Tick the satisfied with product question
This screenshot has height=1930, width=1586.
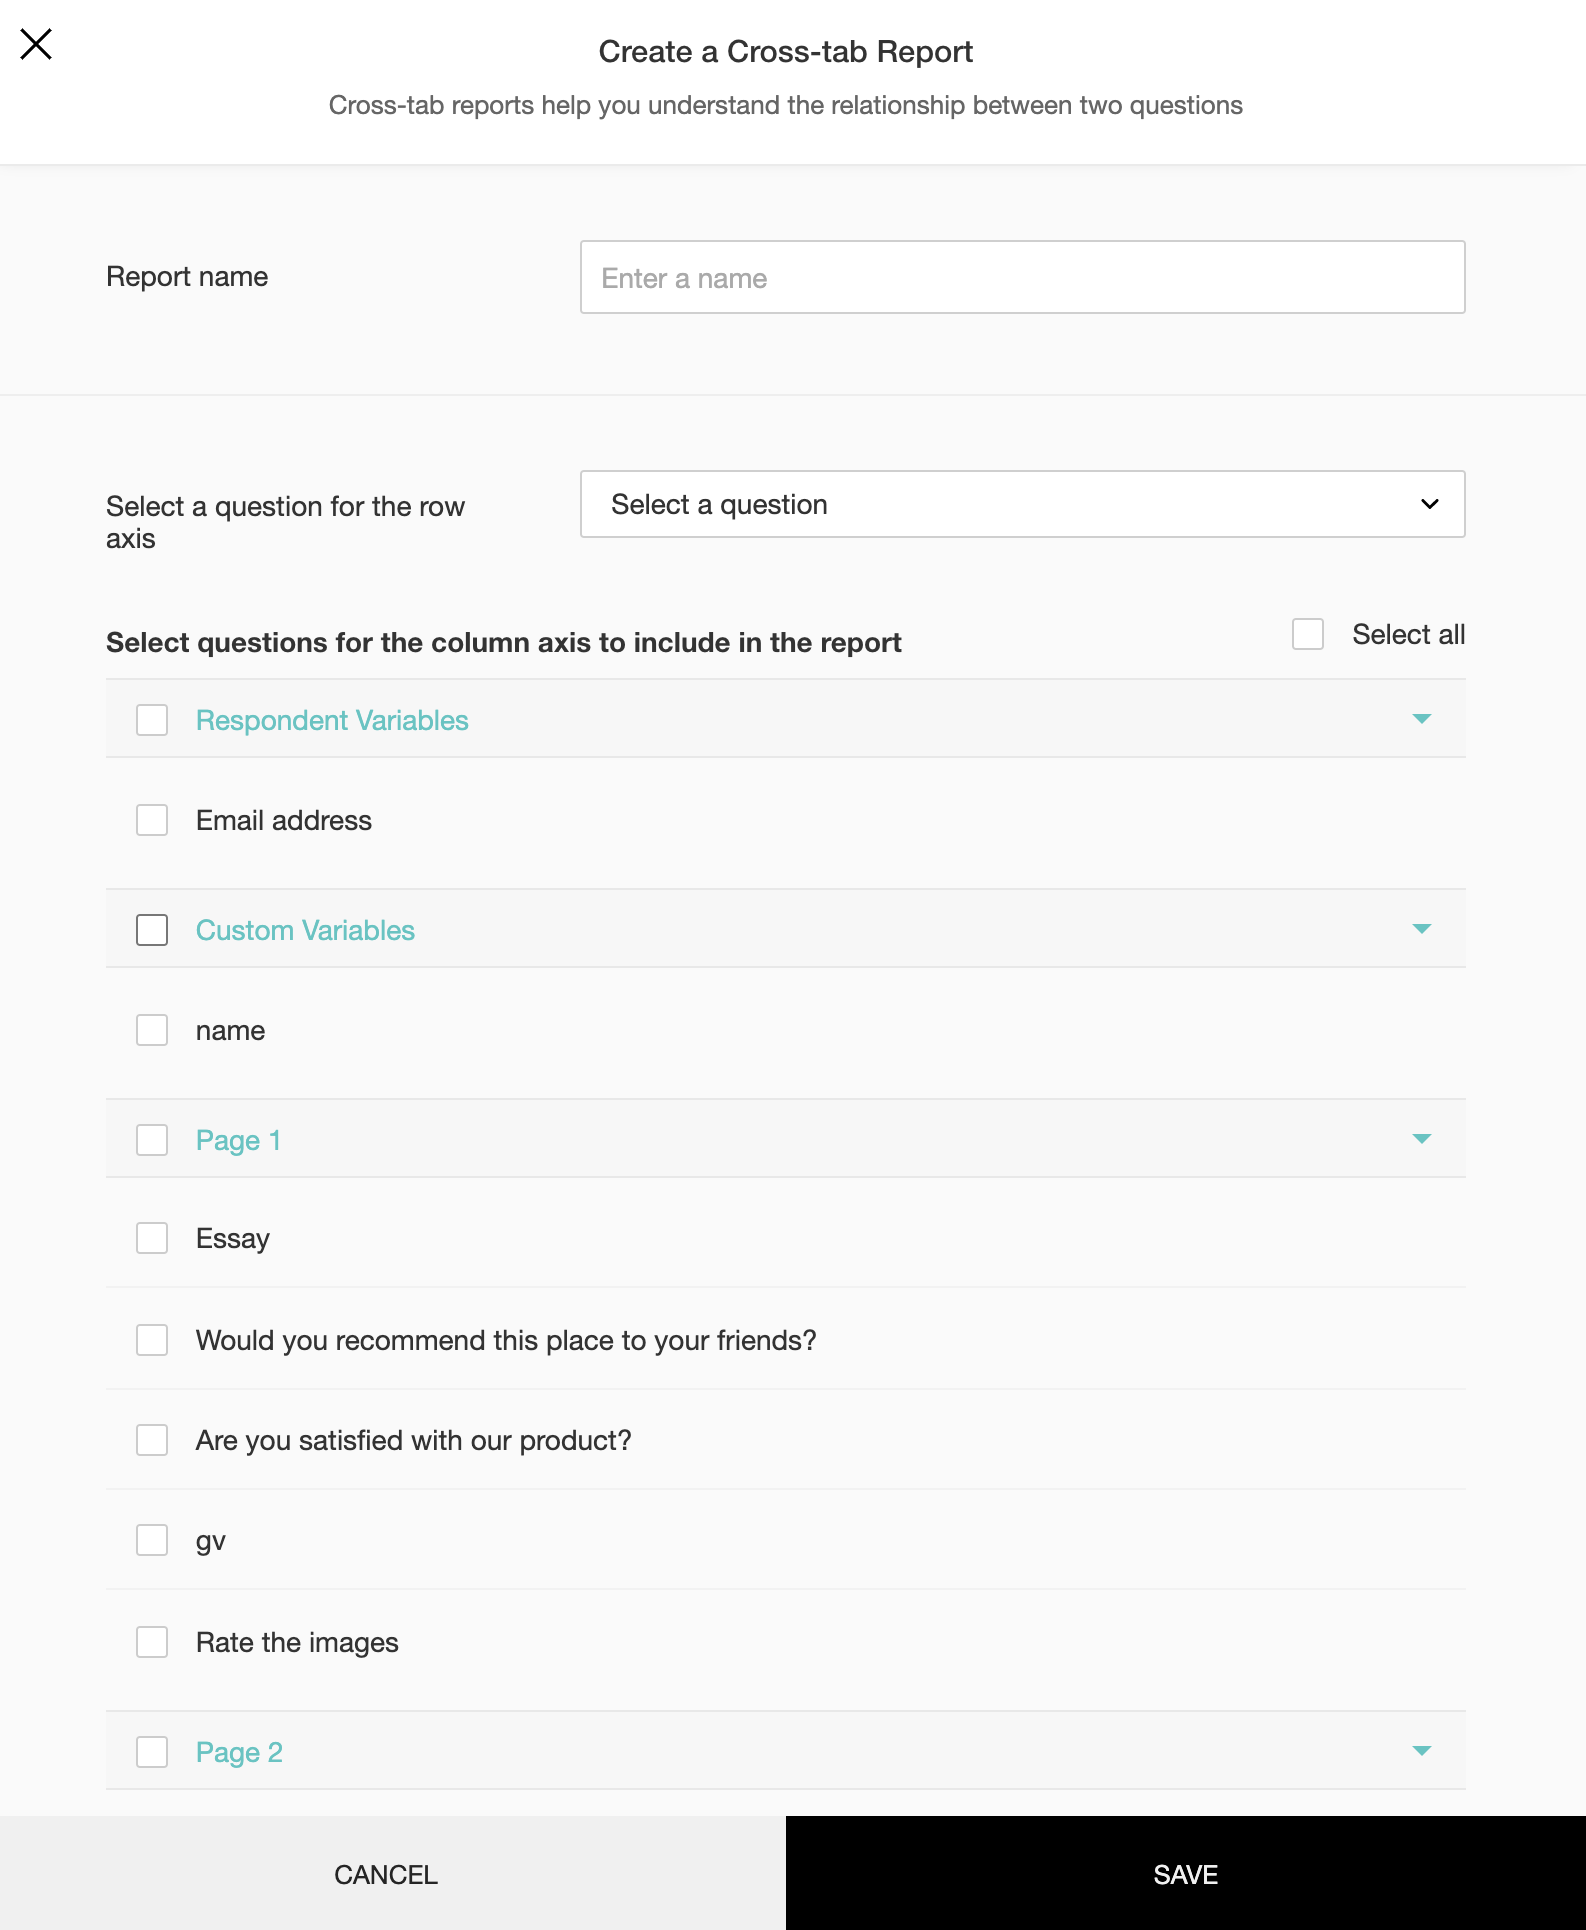point(152,1440)
